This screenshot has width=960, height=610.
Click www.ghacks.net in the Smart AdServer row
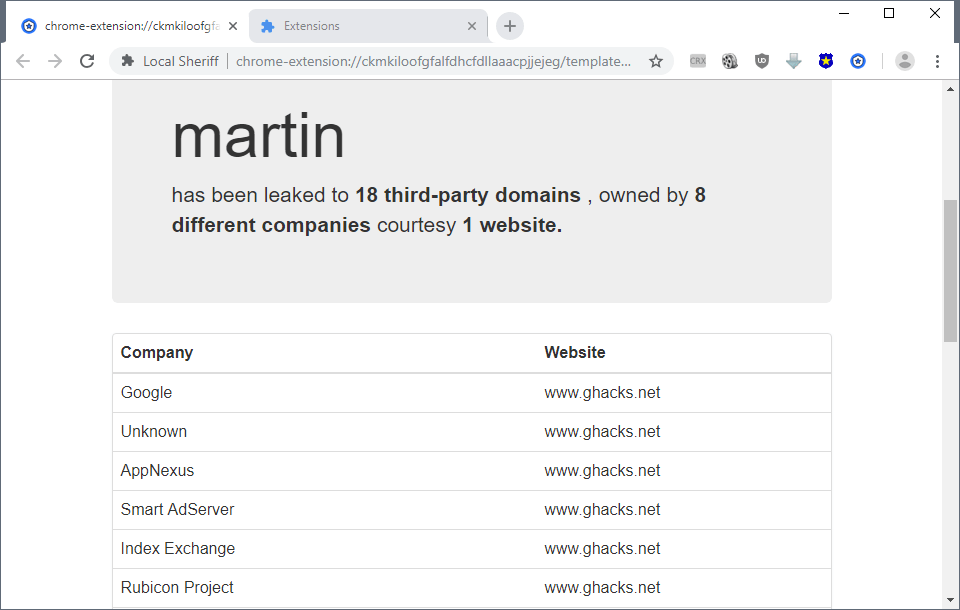[602, 510]
